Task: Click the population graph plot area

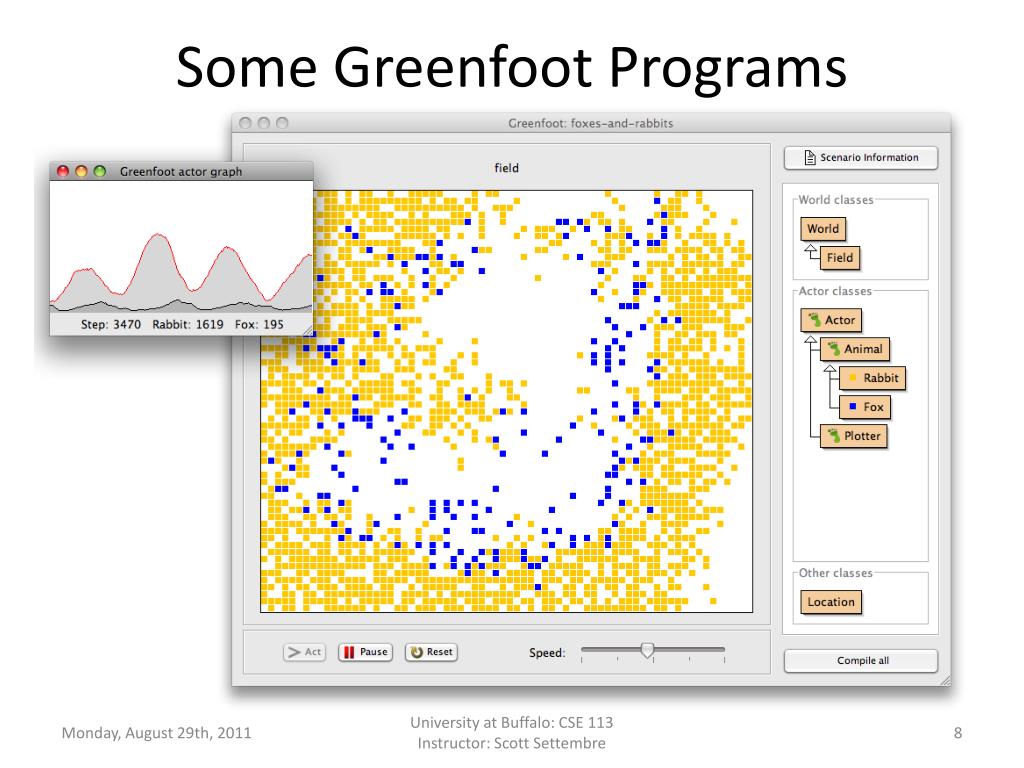Action: click(182, 246)
